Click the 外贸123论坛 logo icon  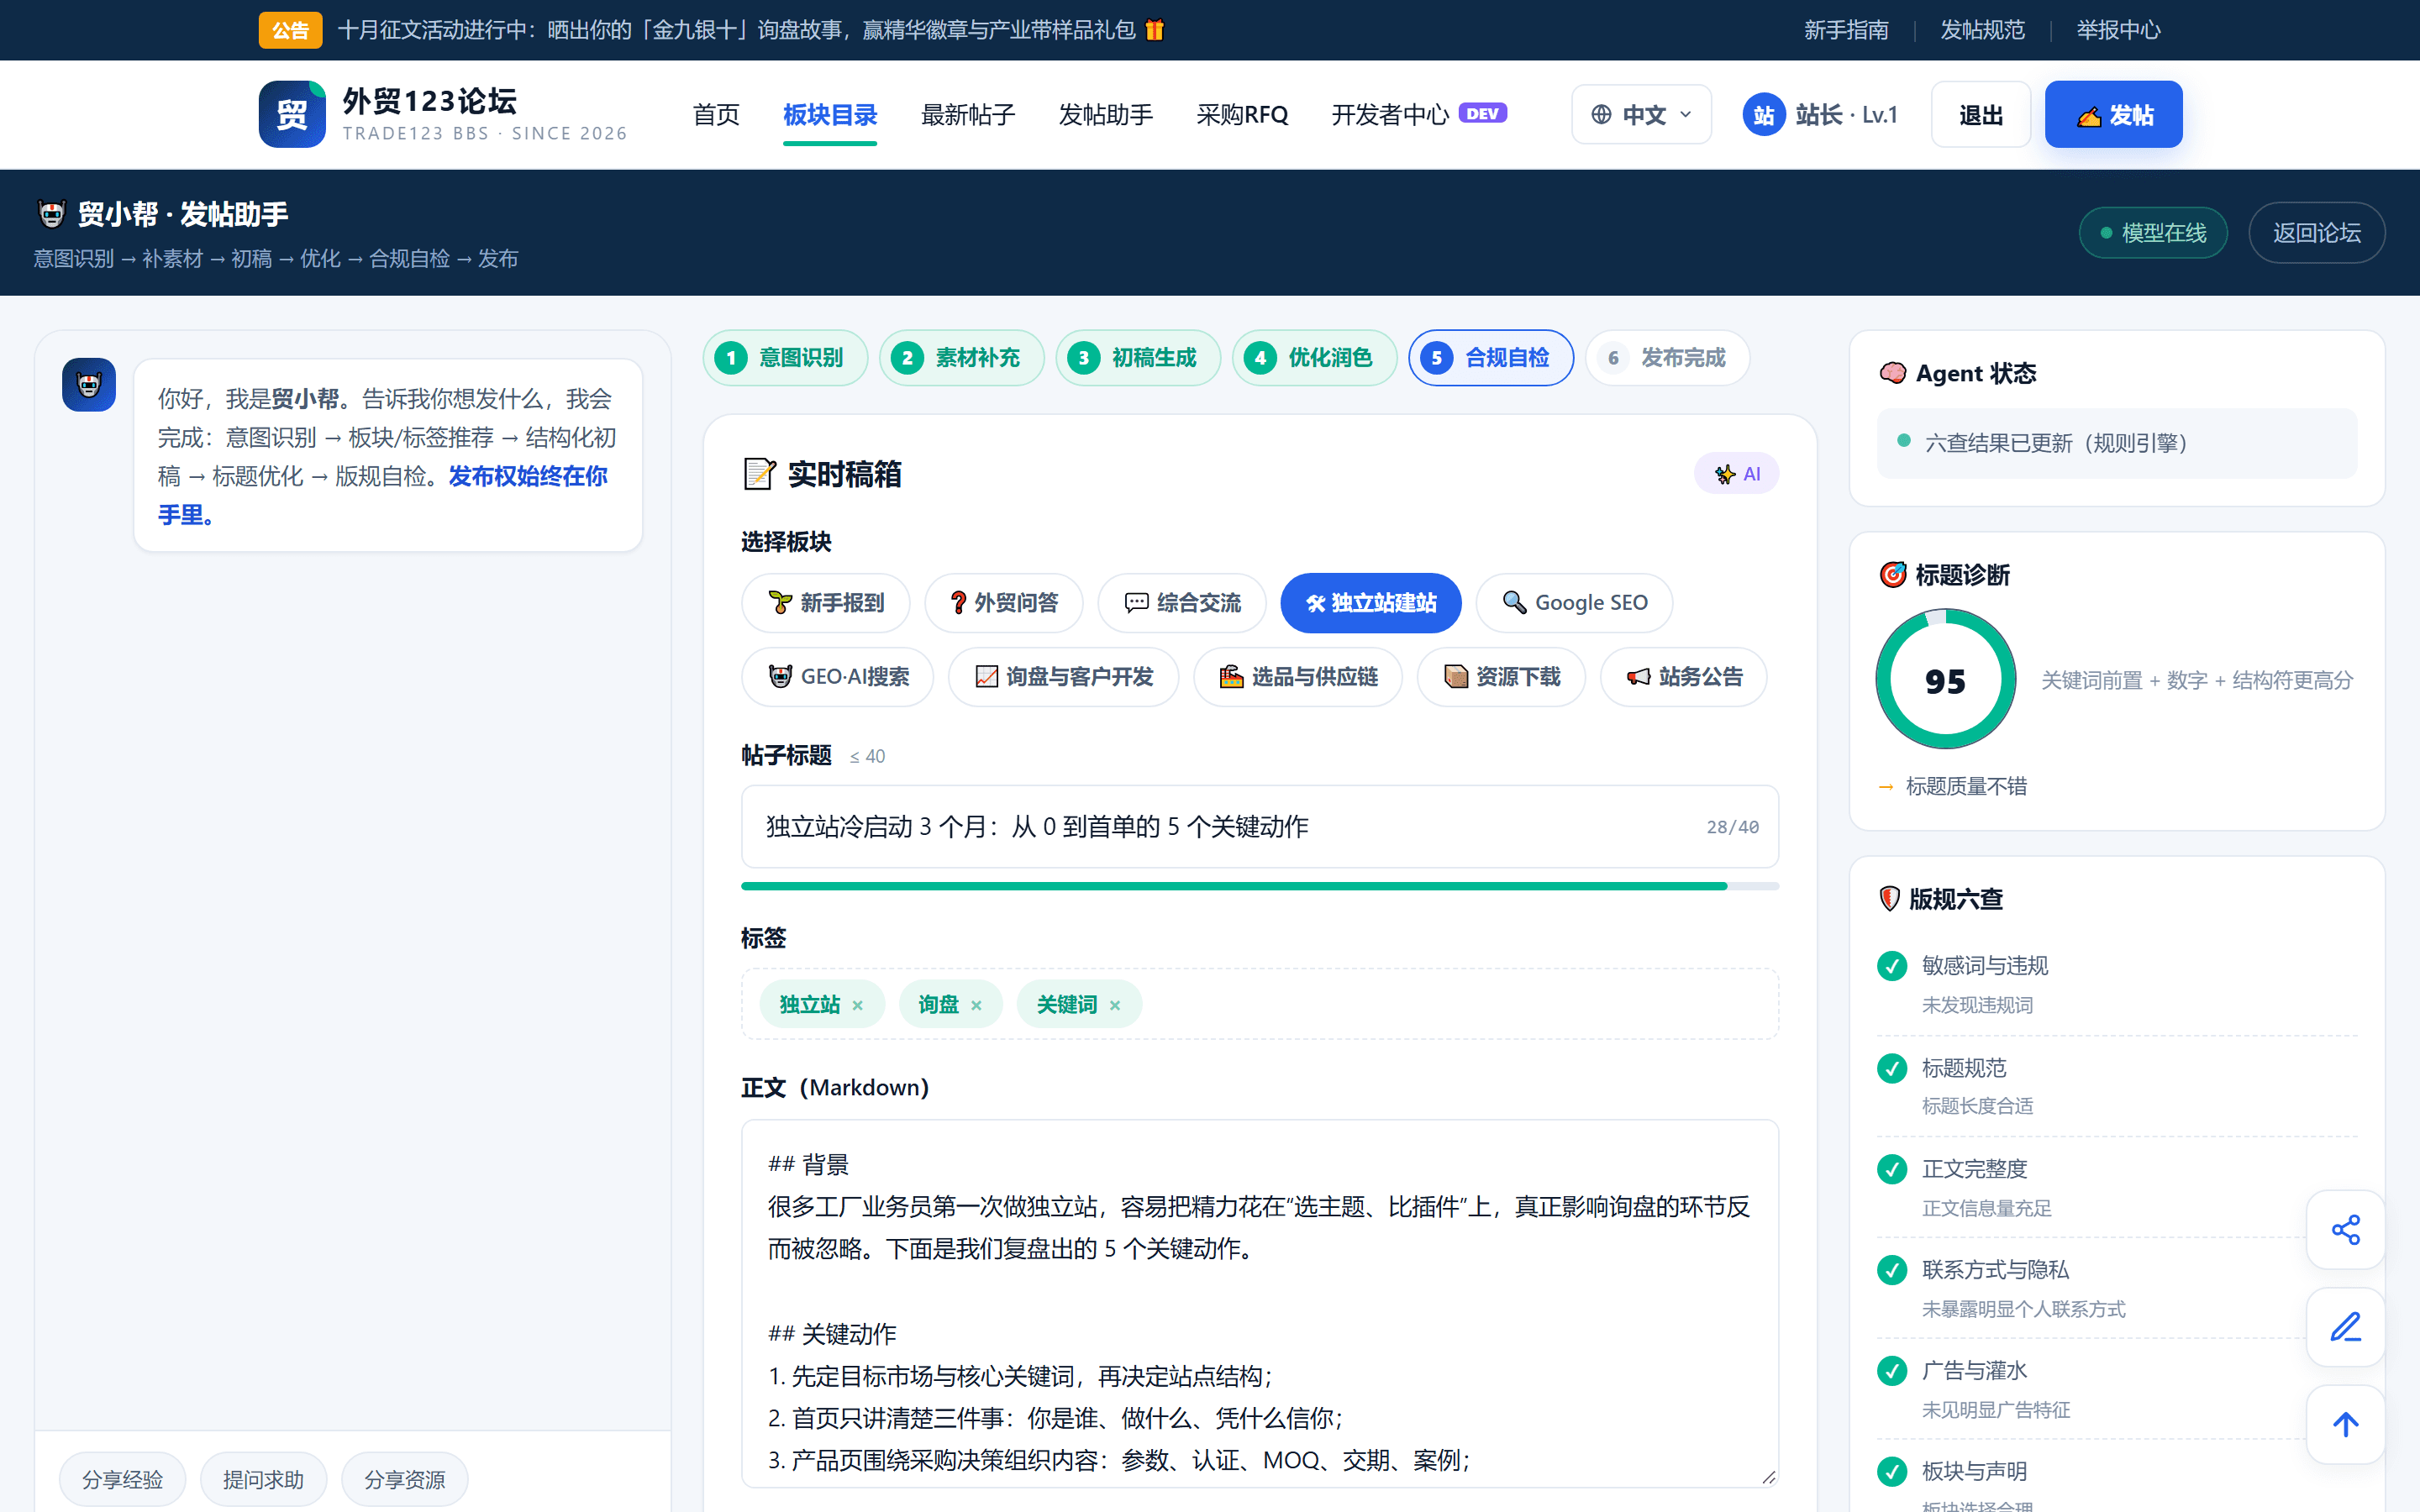pyautogui.click(x=292, y=114)
